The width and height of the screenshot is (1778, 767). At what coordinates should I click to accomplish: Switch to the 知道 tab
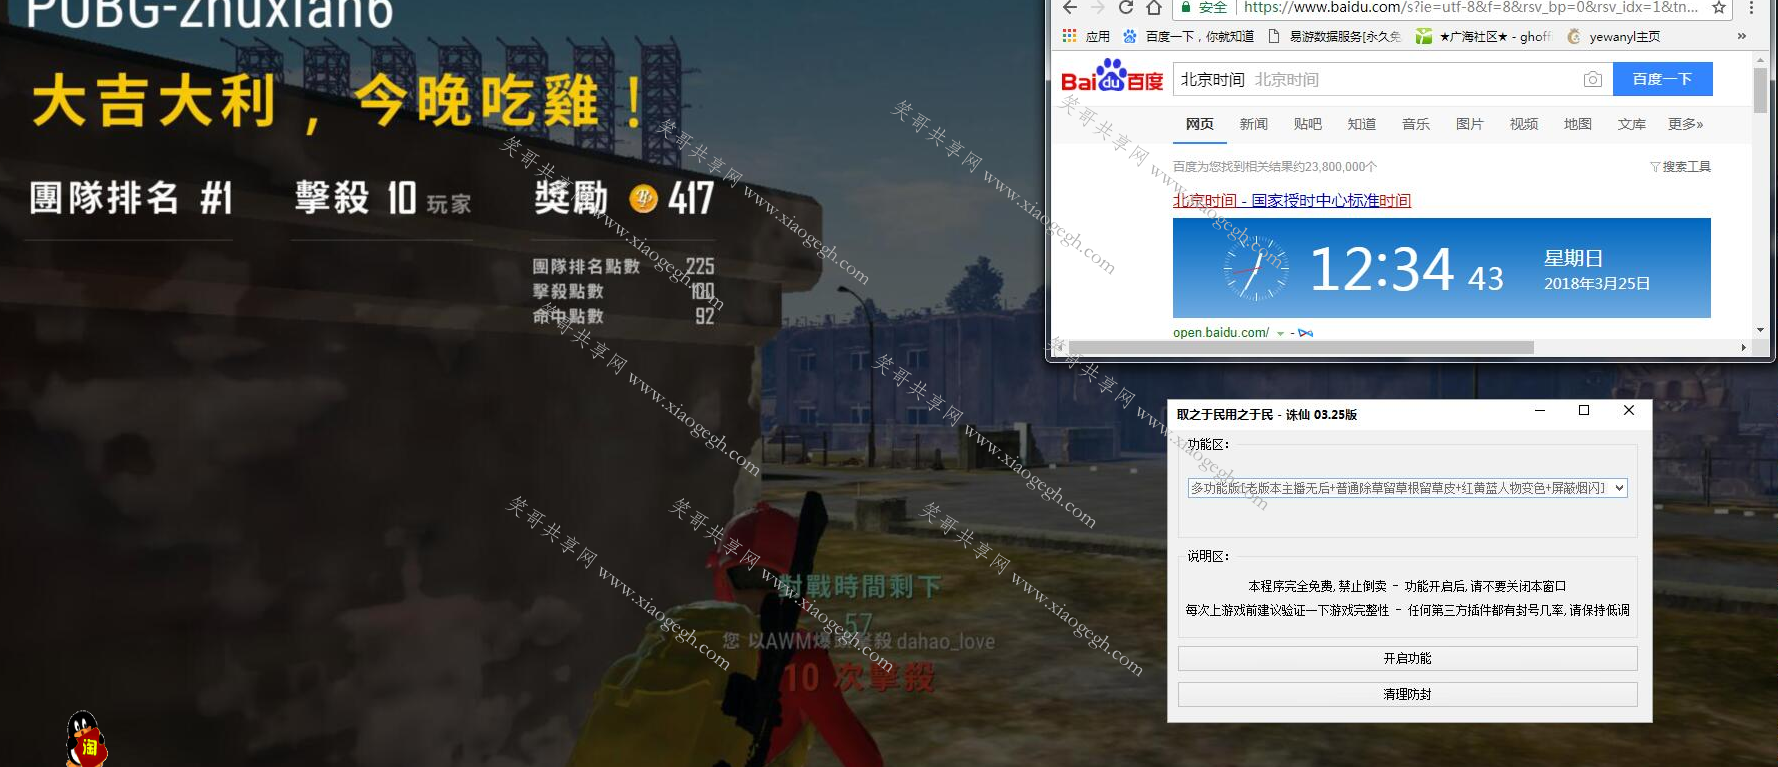tap(1362, 124)
